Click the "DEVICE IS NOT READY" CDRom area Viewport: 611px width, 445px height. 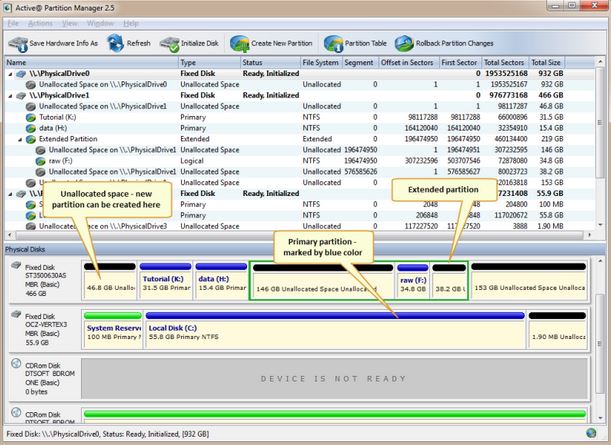[x=334, y=379]
